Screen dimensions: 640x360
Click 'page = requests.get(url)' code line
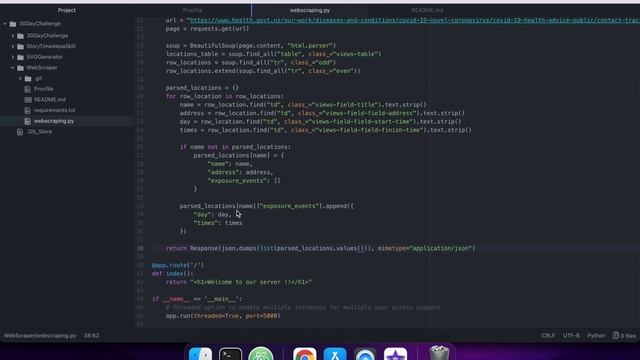tap(207, 29)
